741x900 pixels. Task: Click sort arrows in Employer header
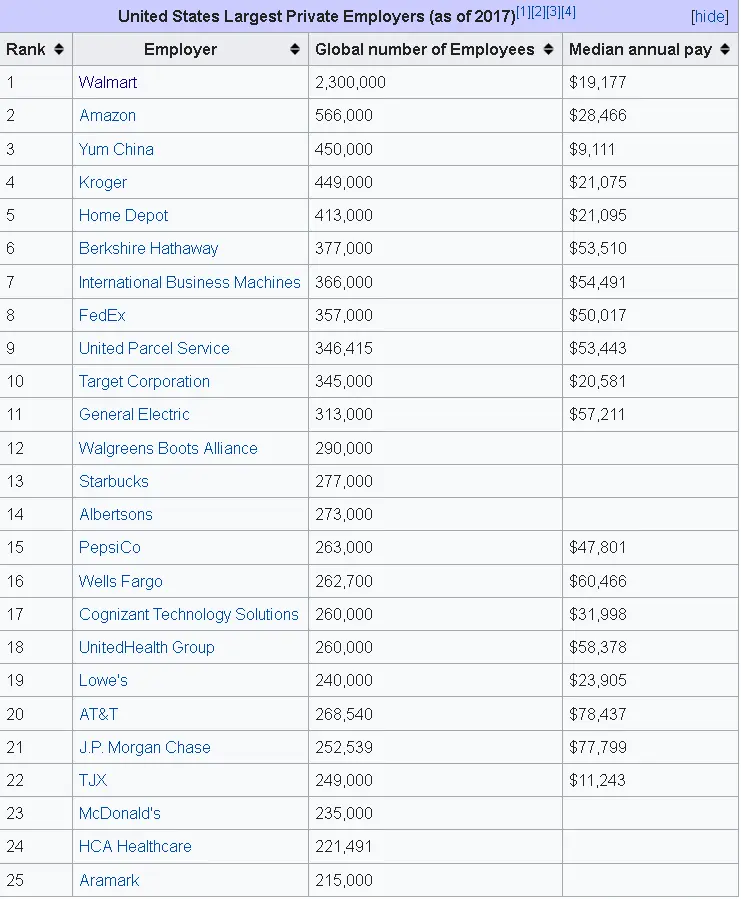tap(295, 50)
